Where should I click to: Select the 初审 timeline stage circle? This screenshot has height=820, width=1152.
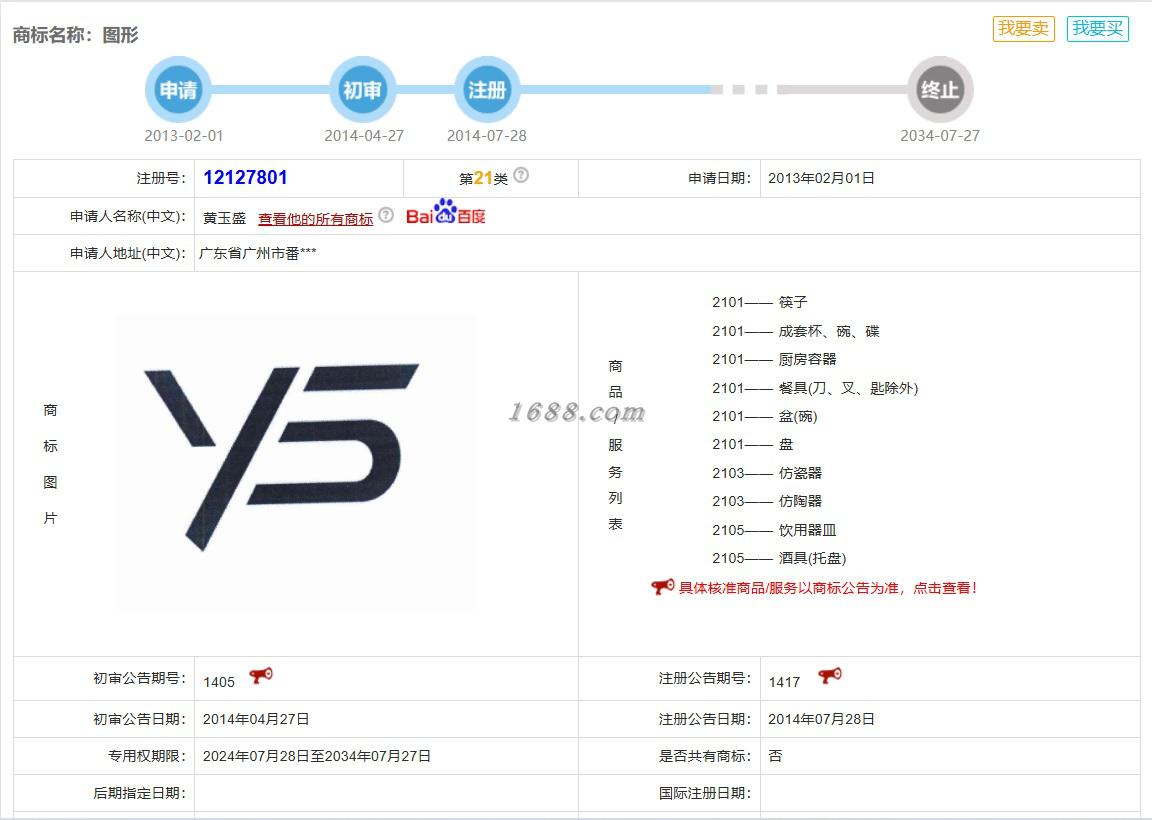coord(362,90)
